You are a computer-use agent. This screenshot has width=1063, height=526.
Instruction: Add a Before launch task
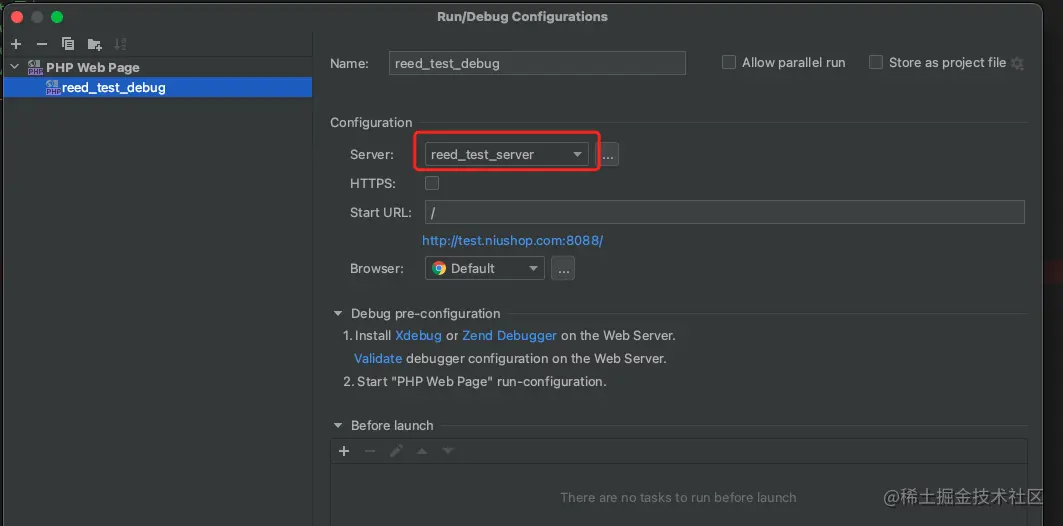pyautogui.click(x=344, y=451)
